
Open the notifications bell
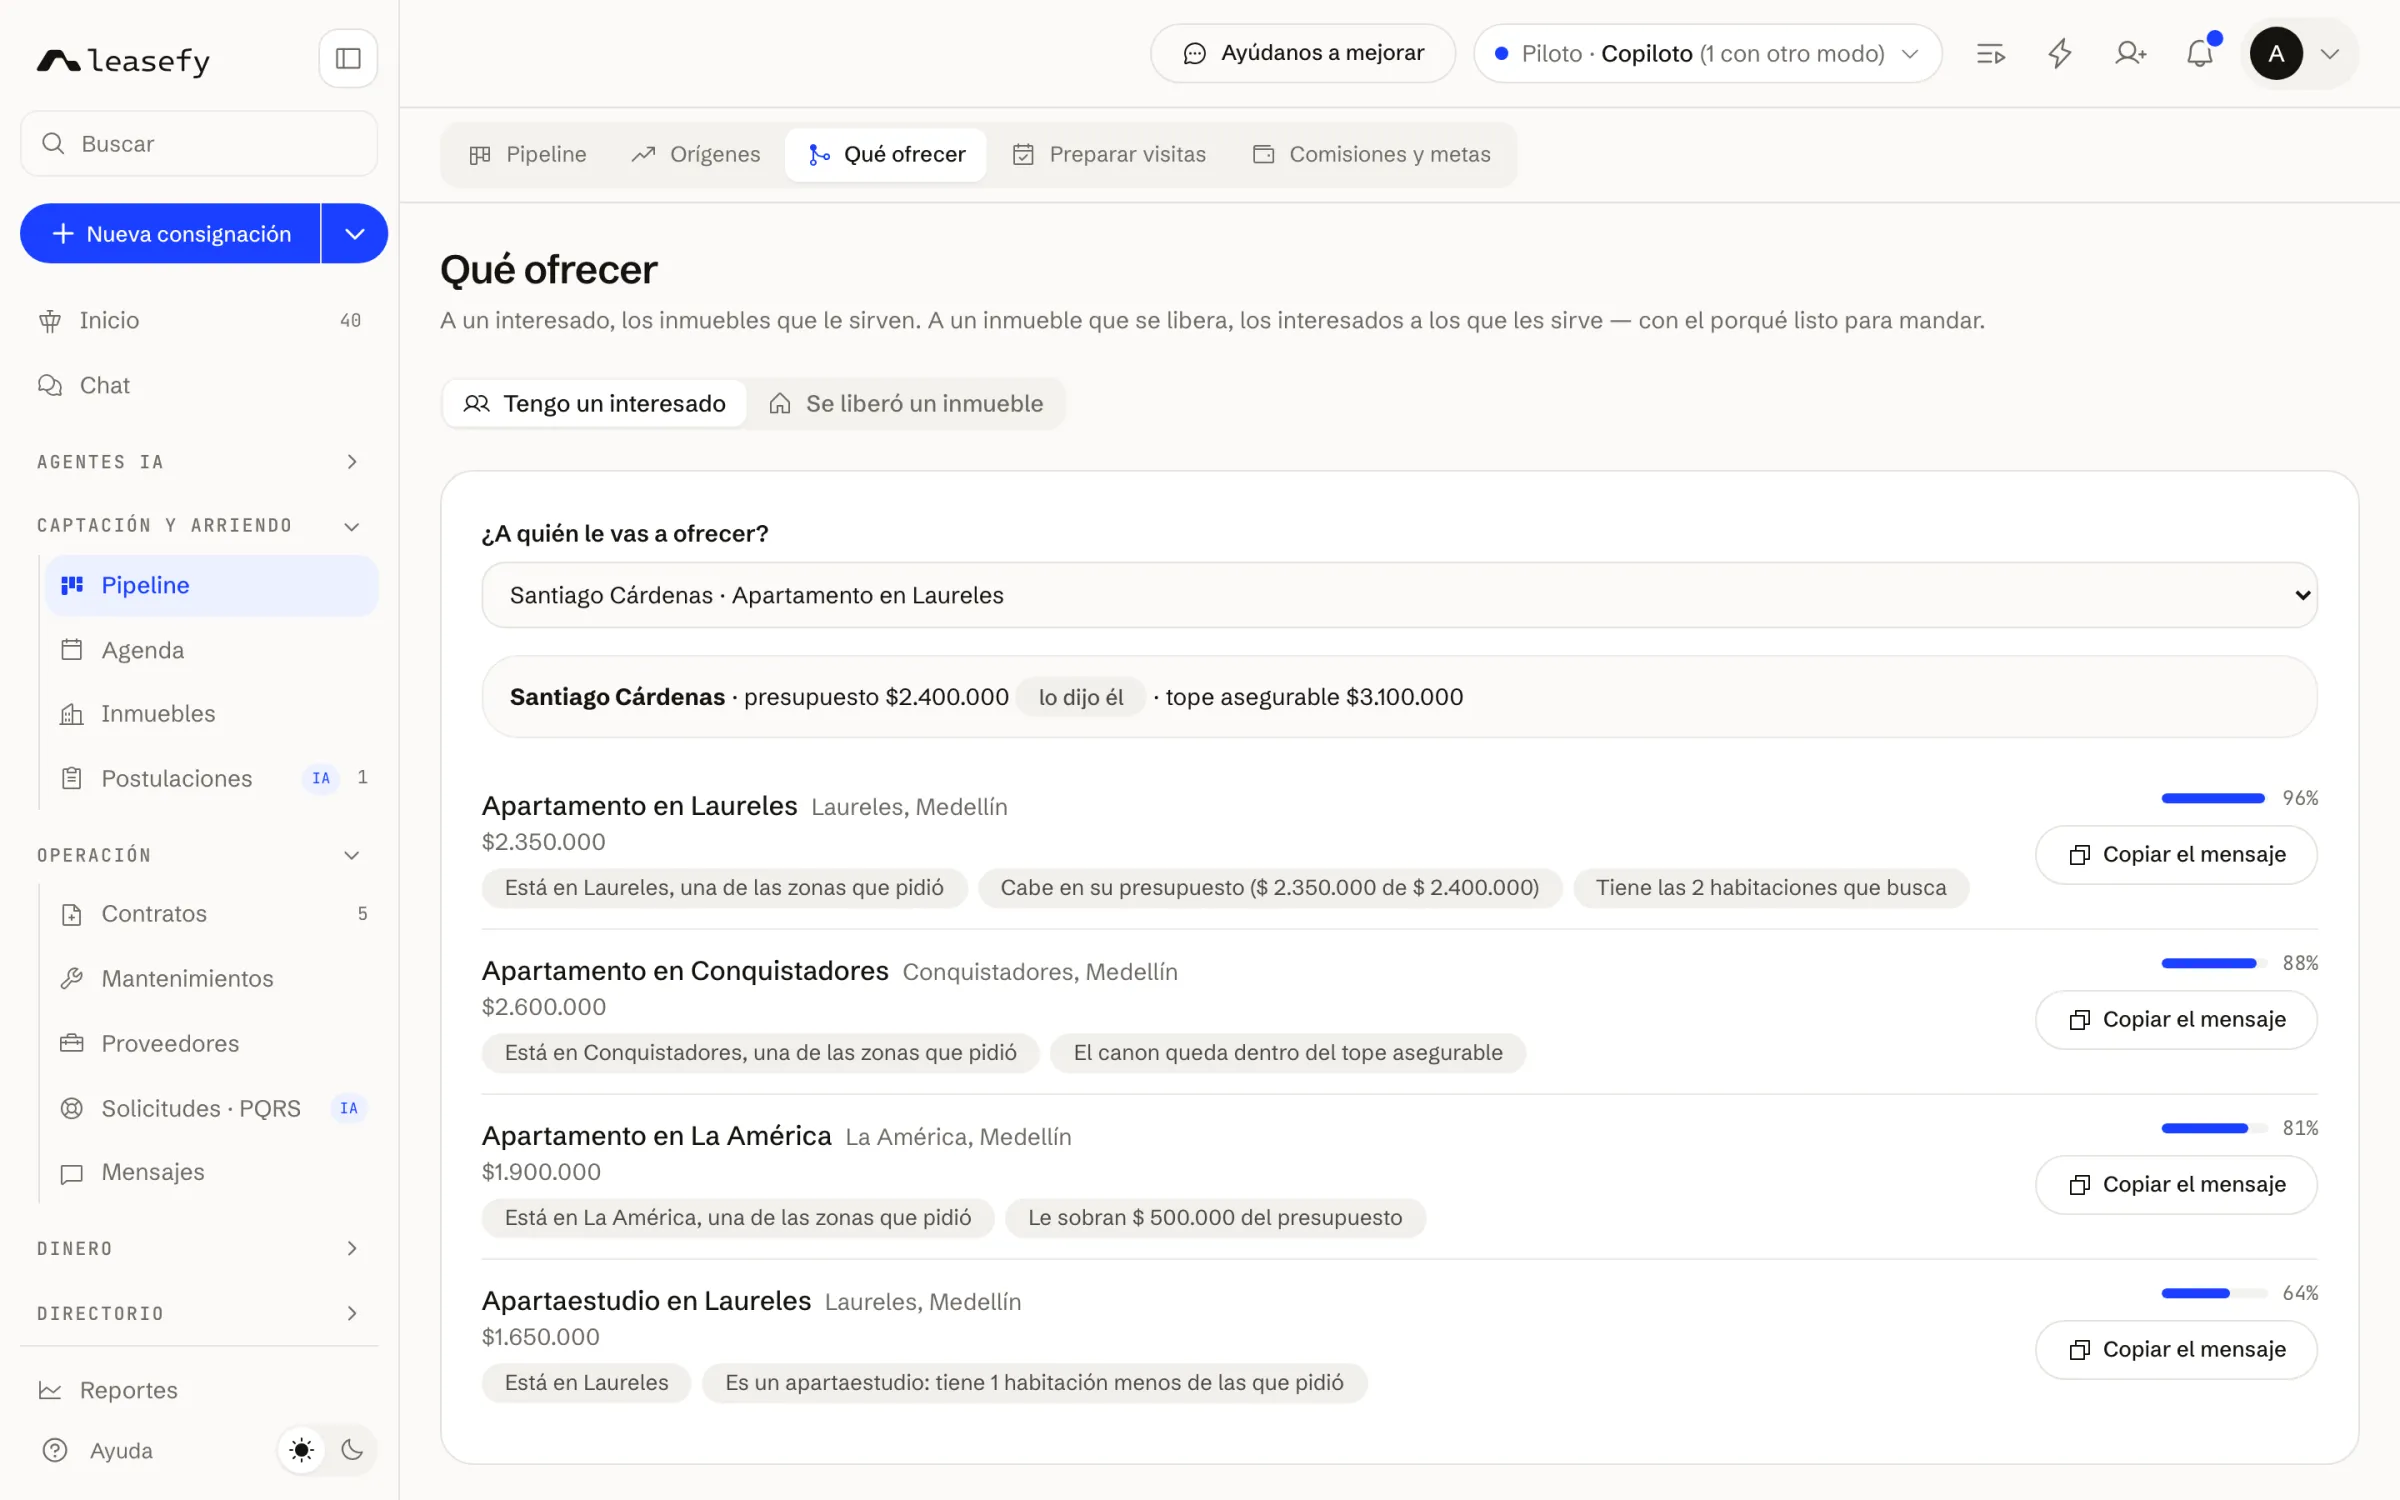[2200, 54]
